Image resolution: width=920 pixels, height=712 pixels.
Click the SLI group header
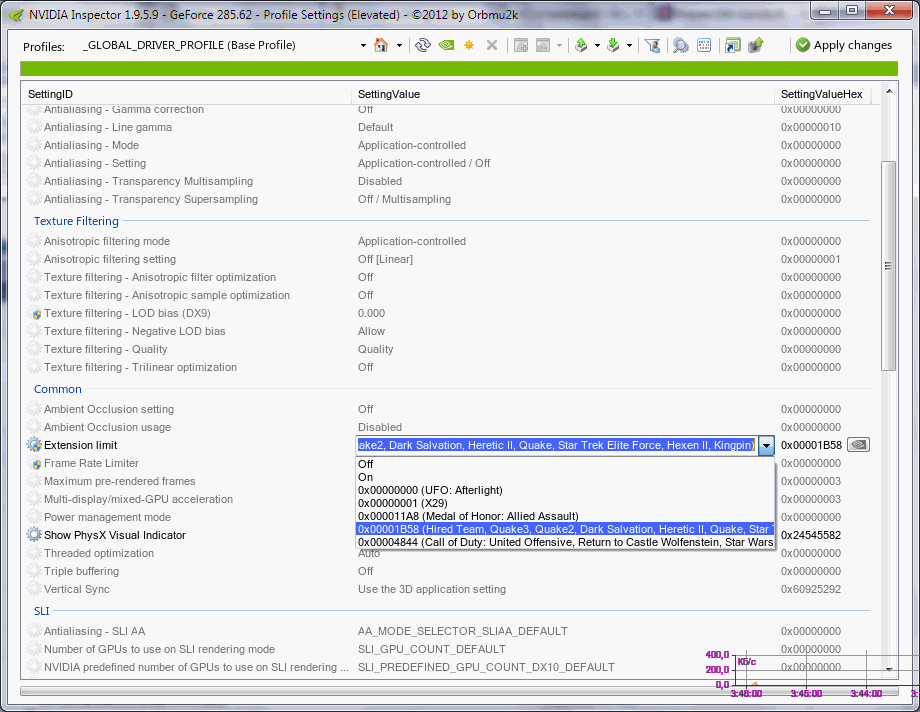pos(42,611)
